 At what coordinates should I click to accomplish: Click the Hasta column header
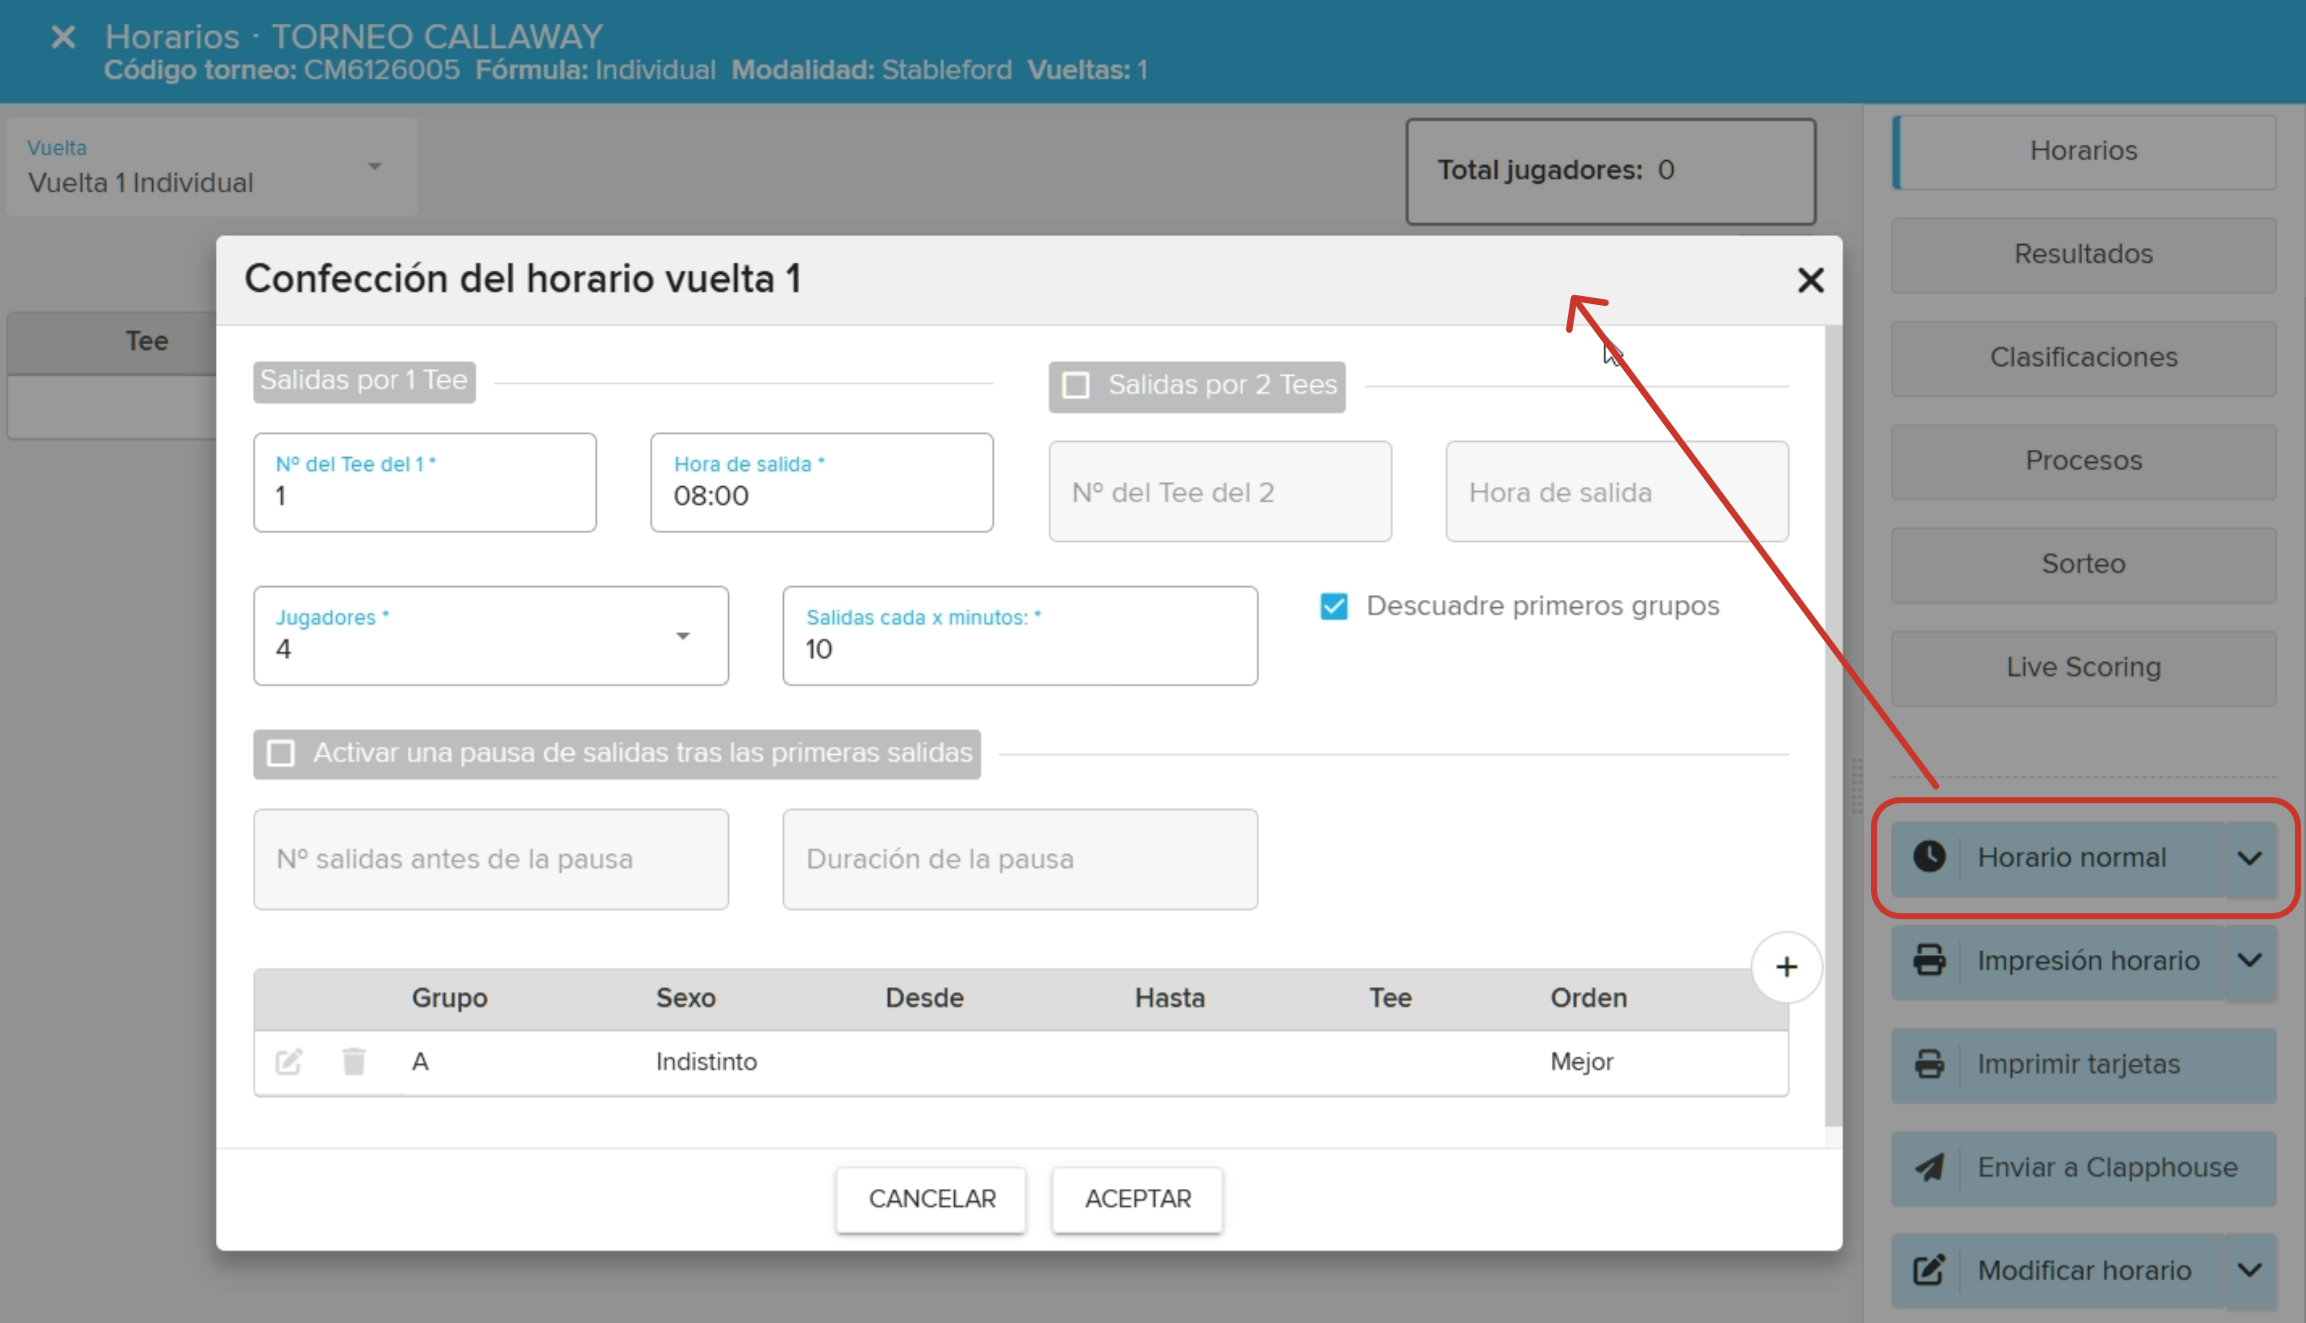[1170, 998]
